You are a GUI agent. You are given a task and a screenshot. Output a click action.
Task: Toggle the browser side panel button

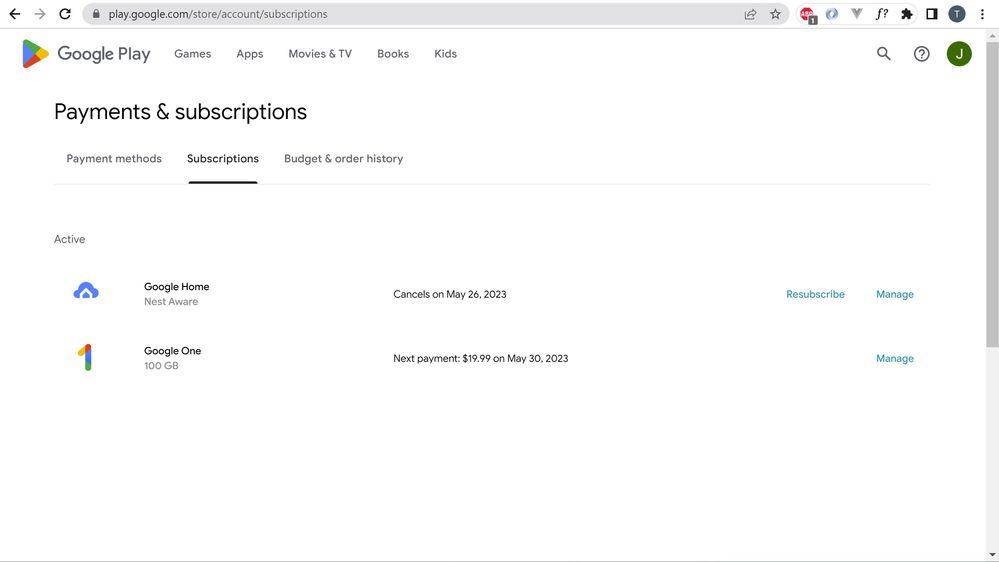[x=931, y=14]
